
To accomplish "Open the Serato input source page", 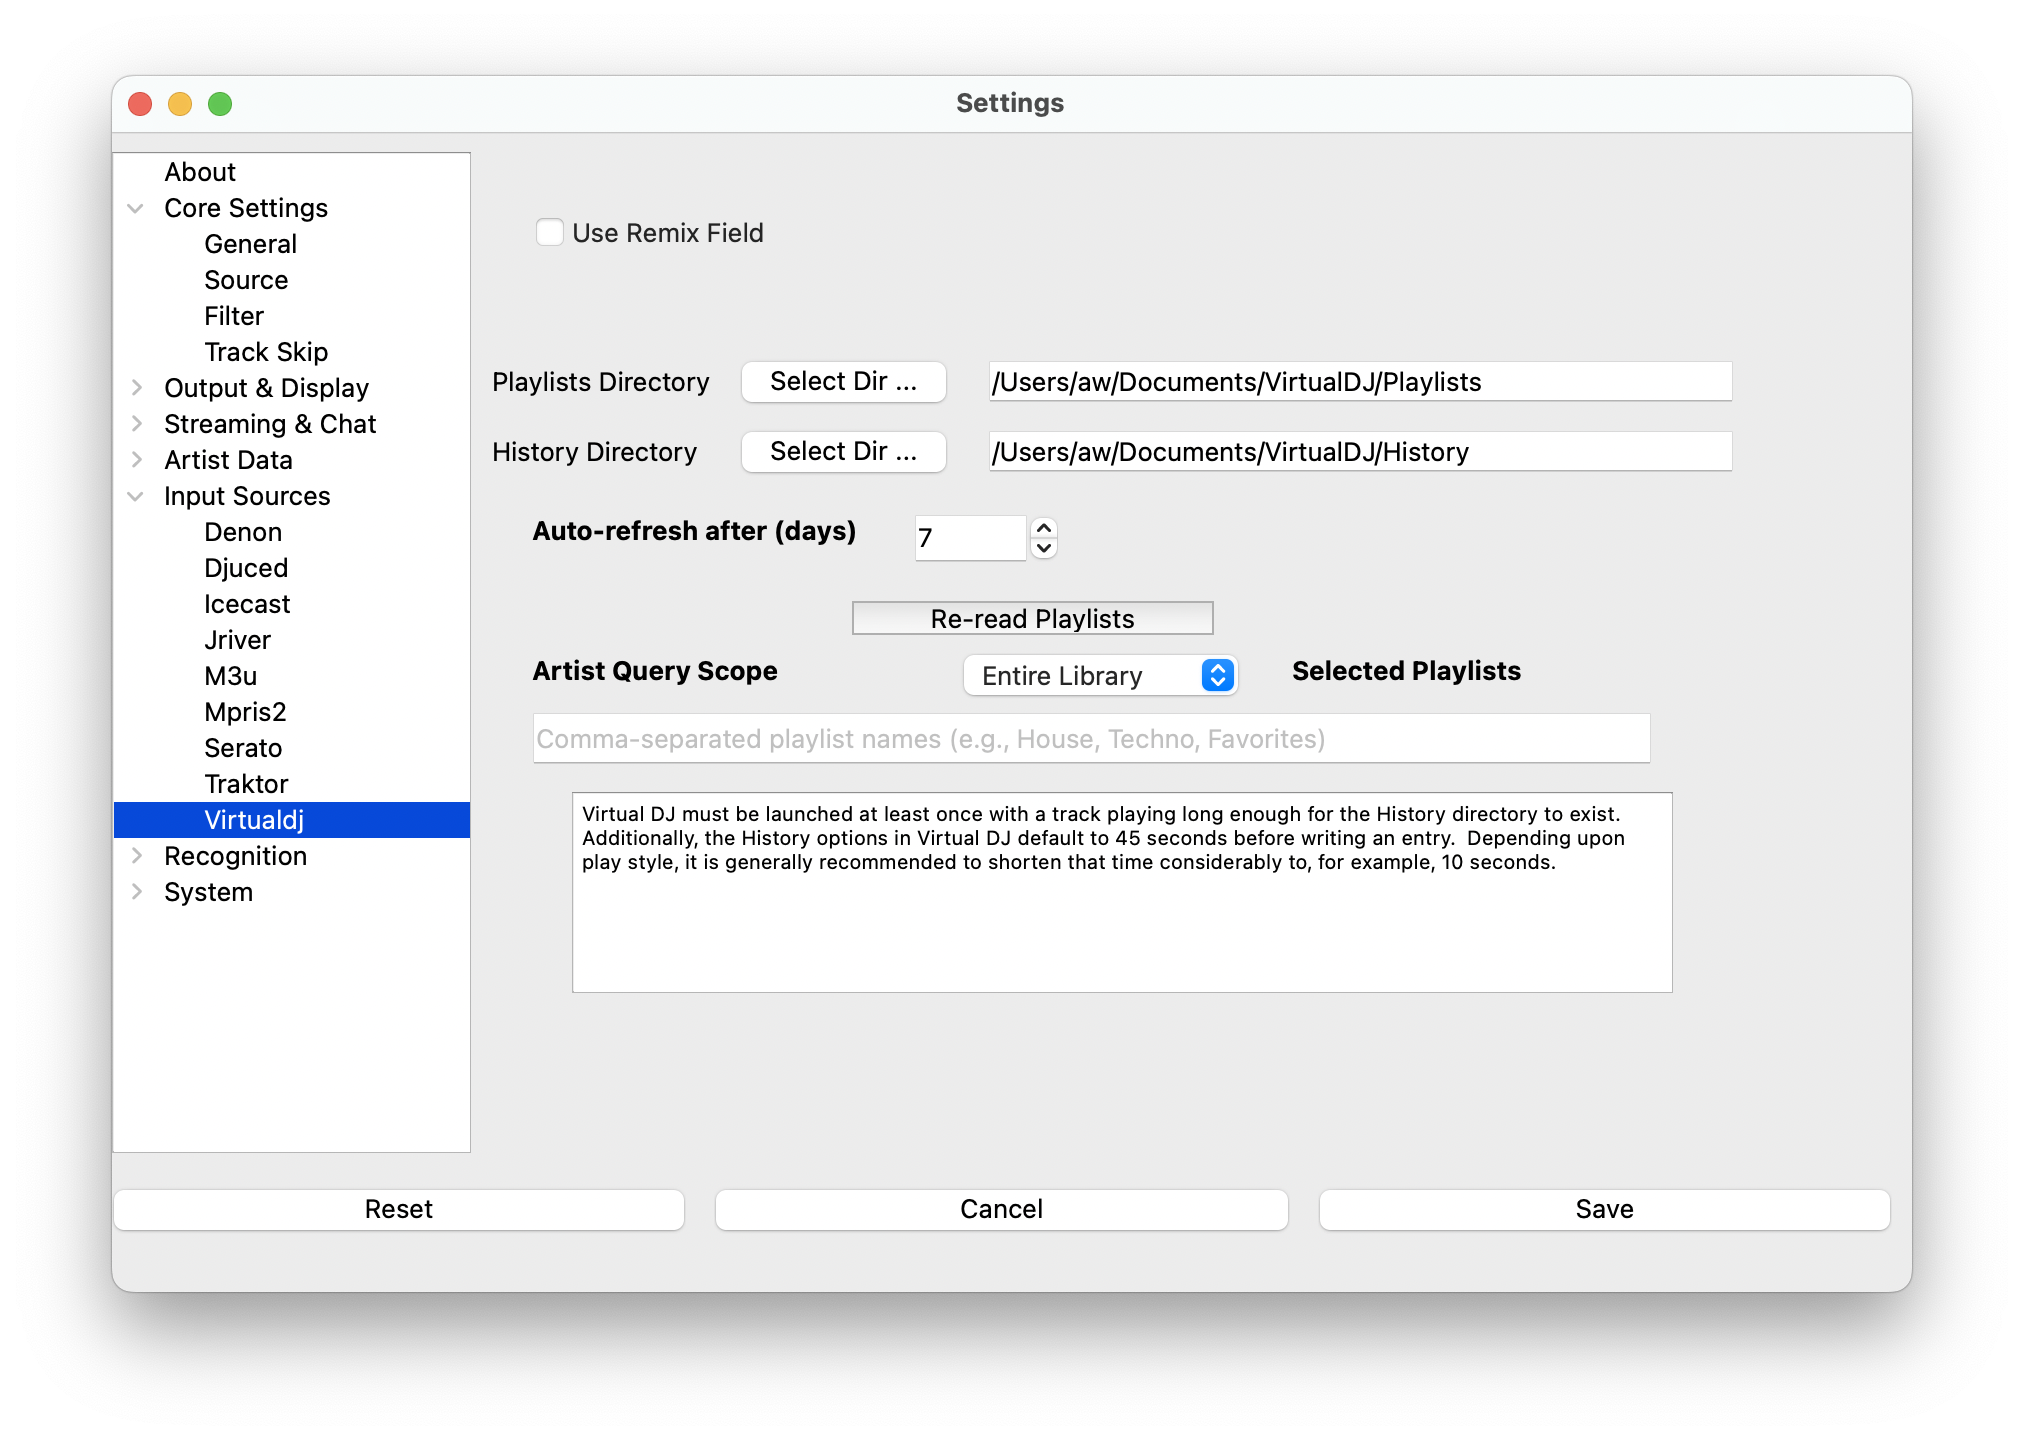I will click(243, 748).
